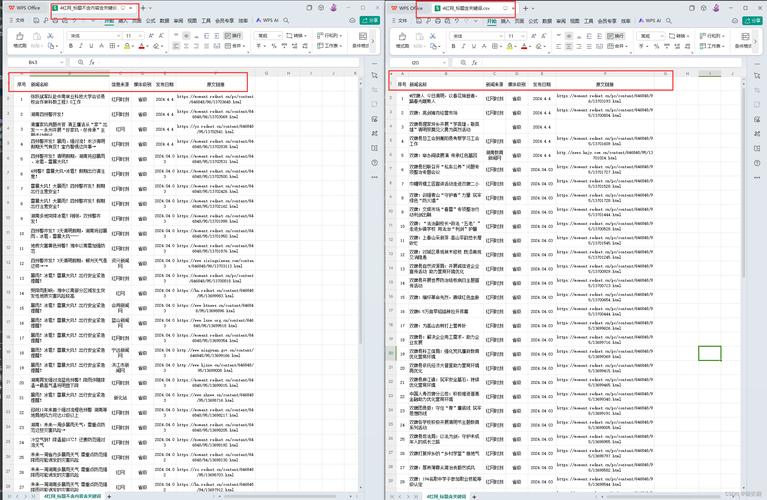
Task: Click the print icon in right window quick toolbar
Action: tap(438, 21)
